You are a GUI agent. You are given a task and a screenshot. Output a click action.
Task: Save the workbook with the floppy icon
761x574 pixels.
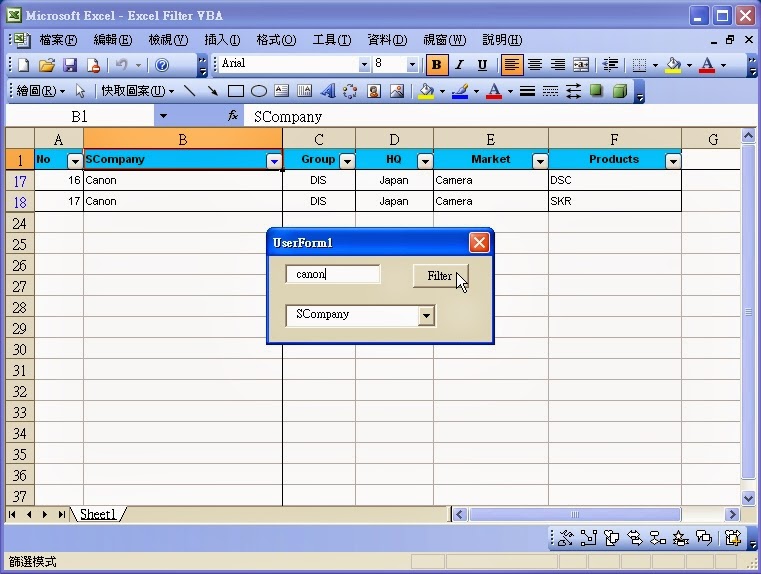(x=70, y=65)
